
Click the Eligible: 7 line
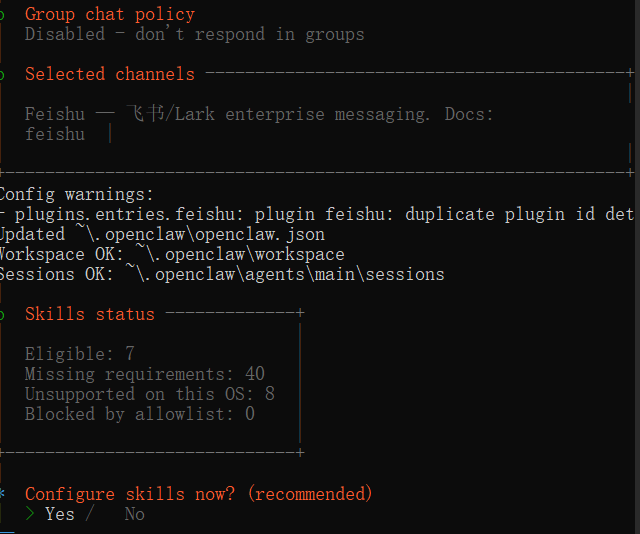point(80,354)
